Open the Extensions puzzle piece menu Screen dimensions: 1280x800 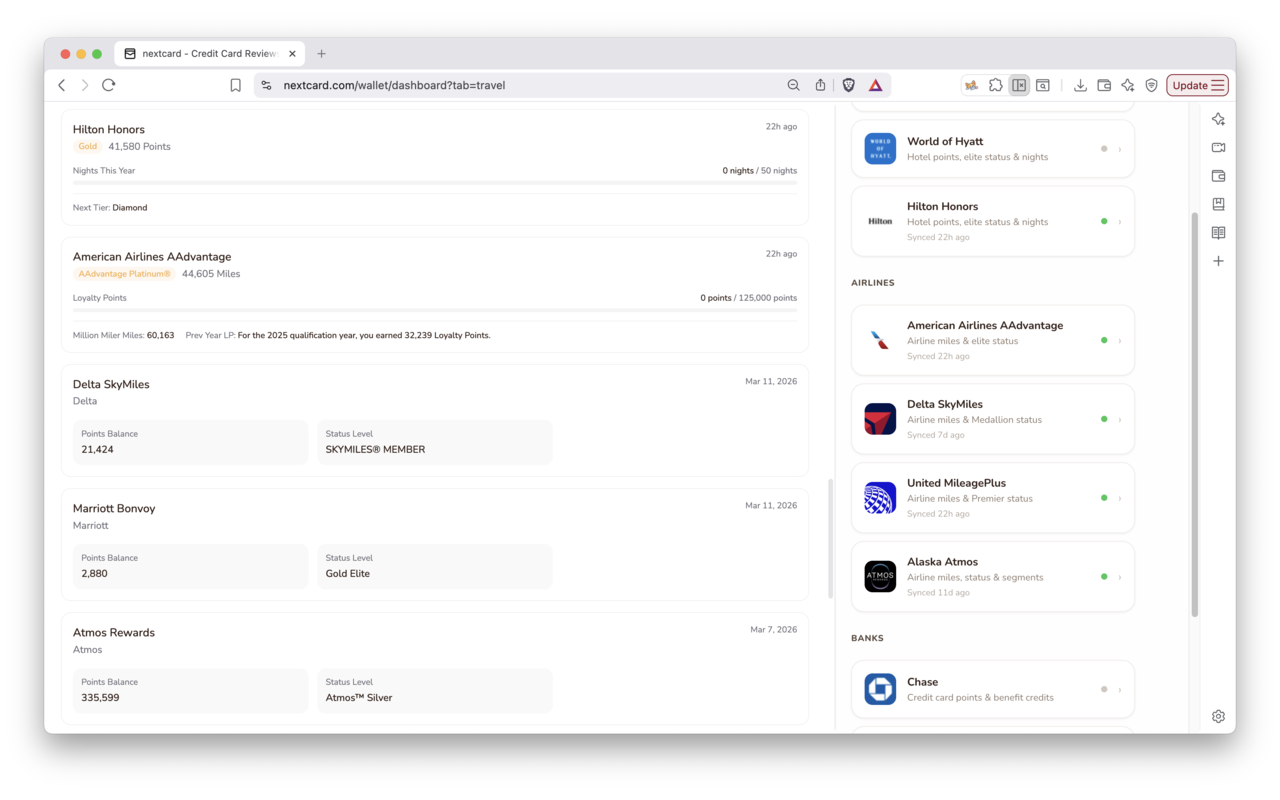tap(996, 85)
